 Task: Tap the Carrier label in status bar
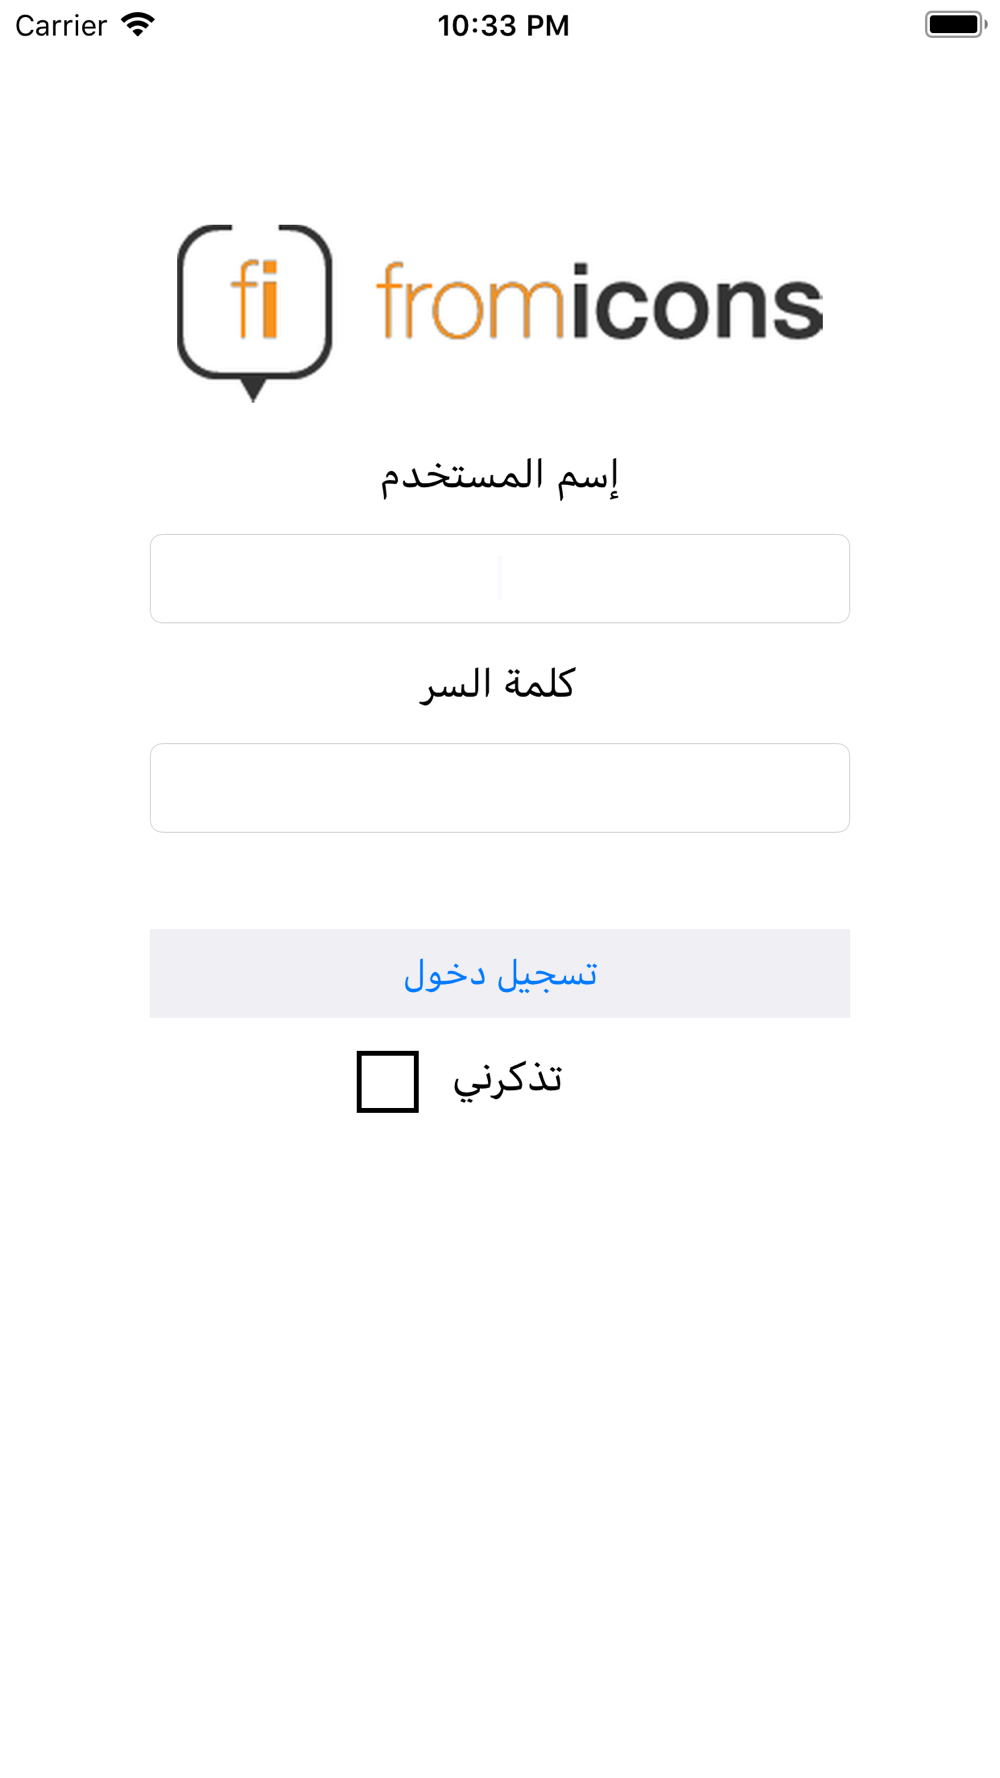pos(61,25)
